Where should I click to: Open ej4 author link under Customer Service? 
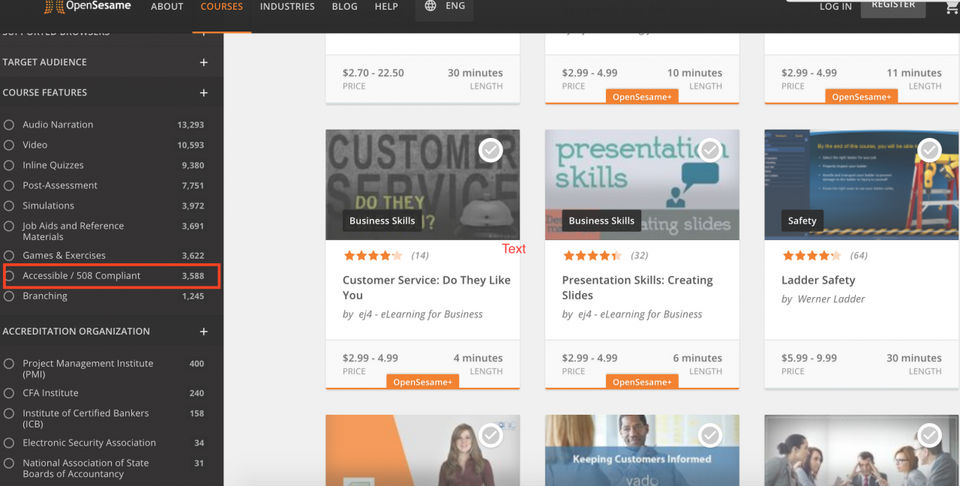click(x=421, y=315)
